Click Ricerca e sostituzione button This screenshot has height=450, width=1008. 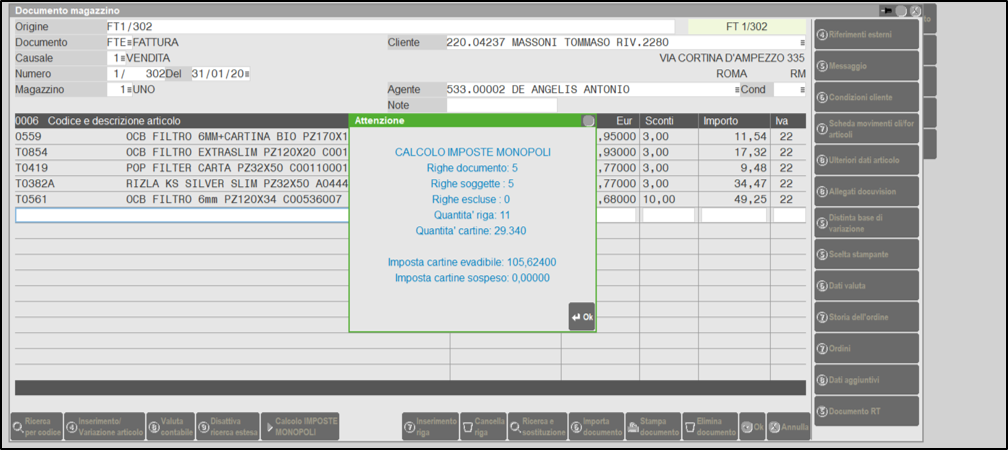click(x=537, y=427)
